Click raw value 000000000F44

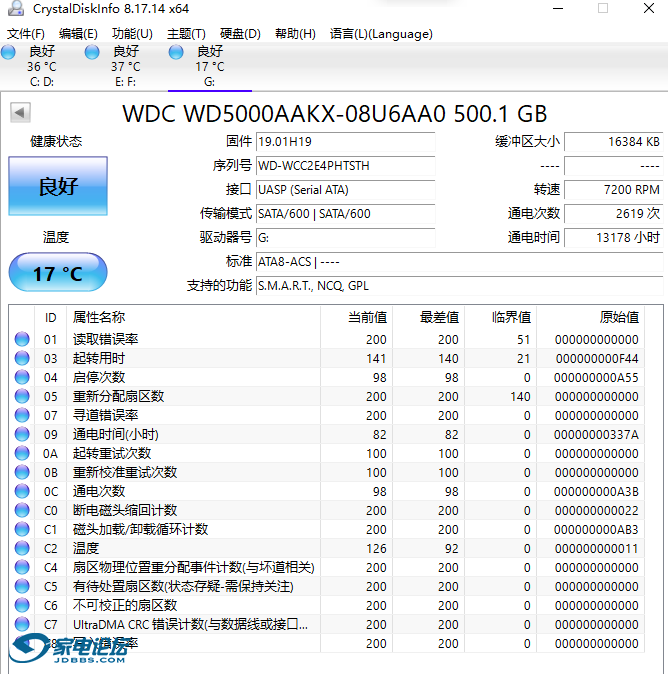click(597, 358)
